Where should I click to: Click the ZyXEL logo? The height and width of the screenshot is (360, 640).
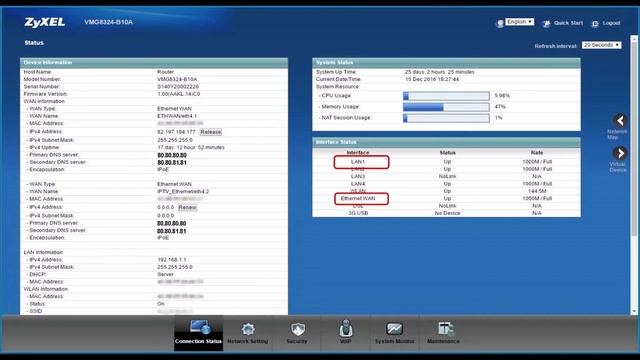click(x=44, y=22)
